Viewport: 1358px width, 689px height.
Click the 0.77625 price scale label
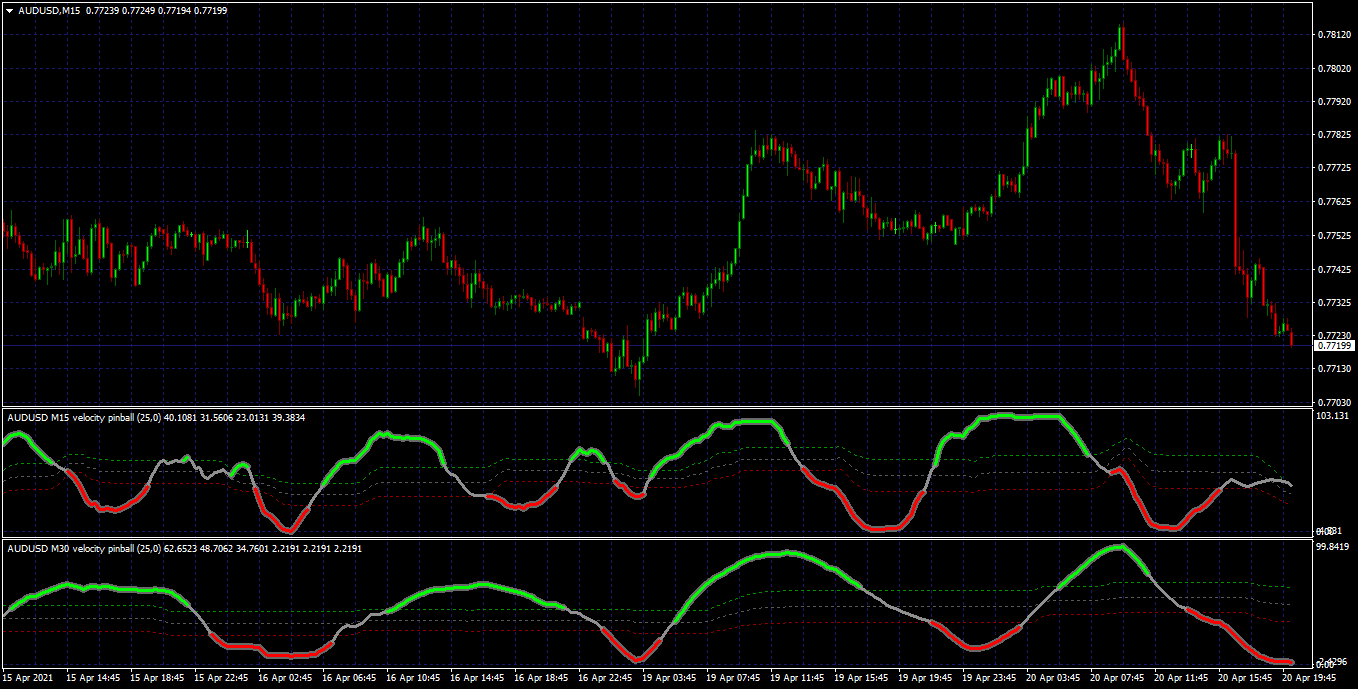click(x=1333, y=202)
